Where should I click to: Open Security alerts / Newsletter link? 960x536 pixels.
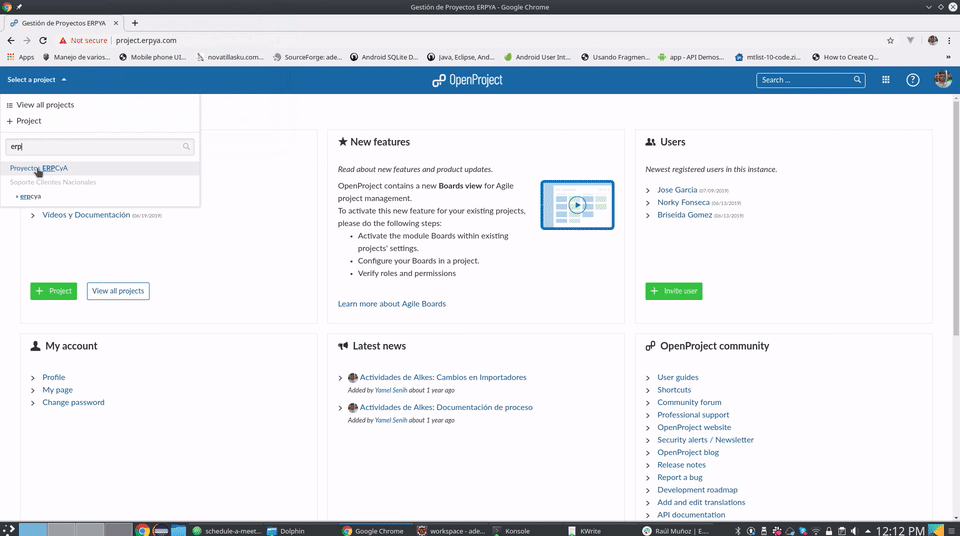pyautogui.click(x=705, y=440)
